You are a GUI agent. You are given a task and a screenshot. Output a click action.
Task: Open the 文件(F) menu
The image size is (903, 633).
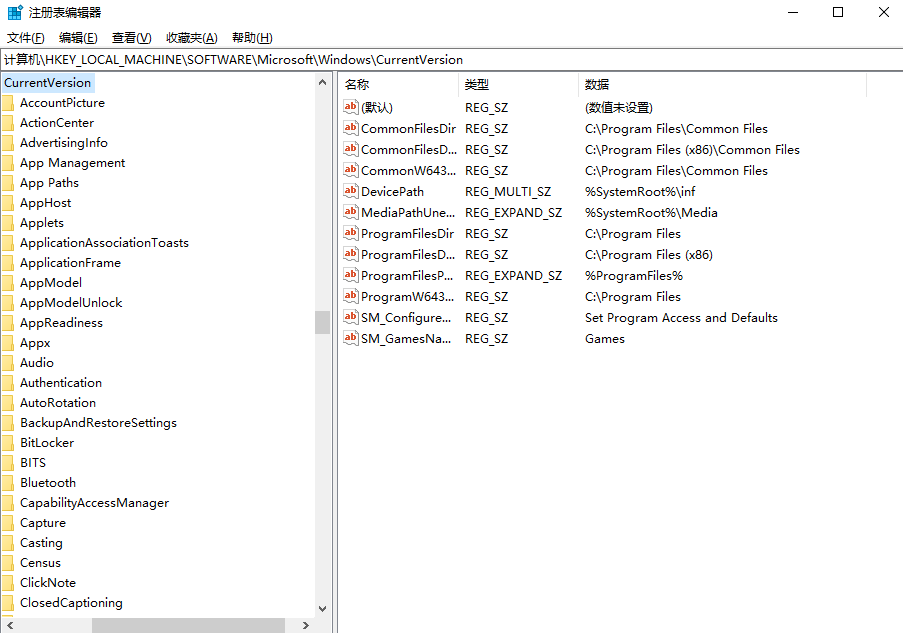coord(26,38)
